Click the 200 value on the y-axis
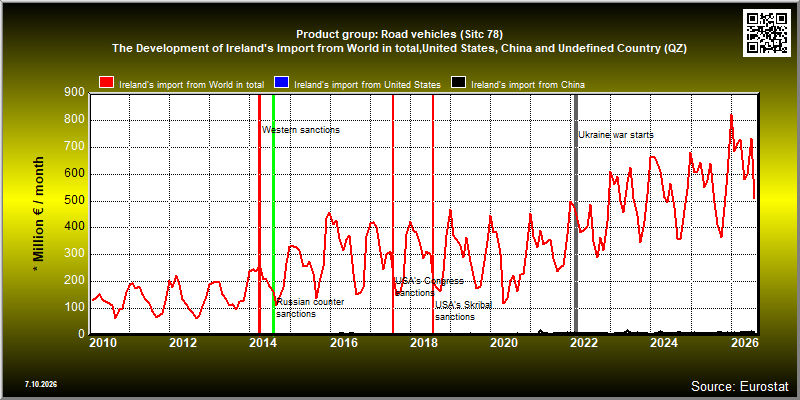 coord(74,281)
